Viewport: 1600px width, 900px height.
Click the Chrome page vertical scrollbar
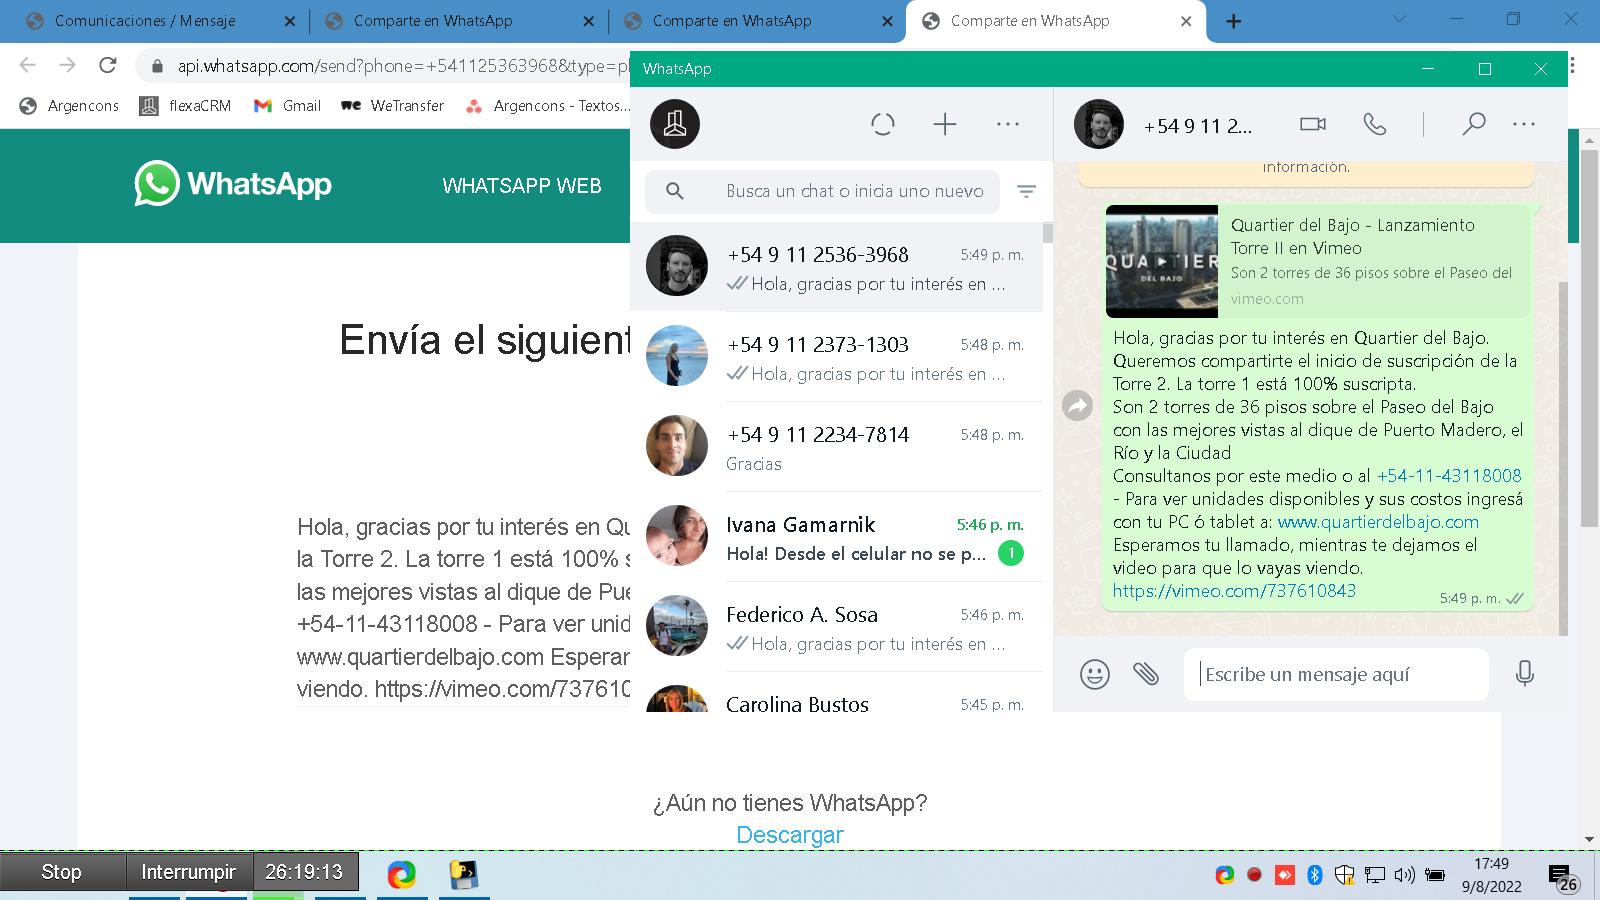(x=1589, y=340)
